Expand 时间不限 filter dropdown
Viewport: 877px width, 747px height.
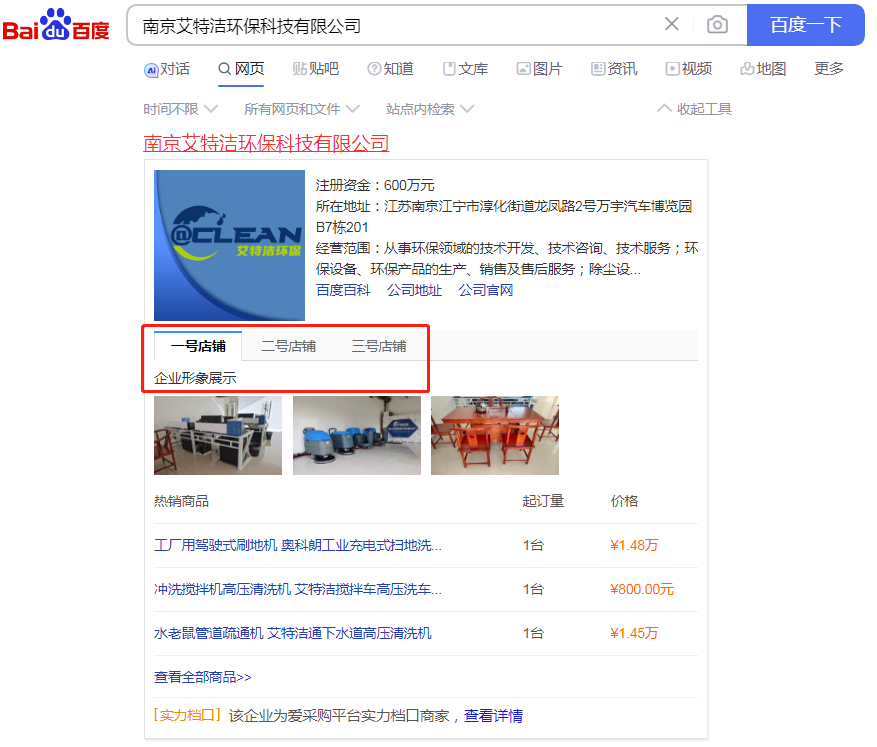click(180, 109)
